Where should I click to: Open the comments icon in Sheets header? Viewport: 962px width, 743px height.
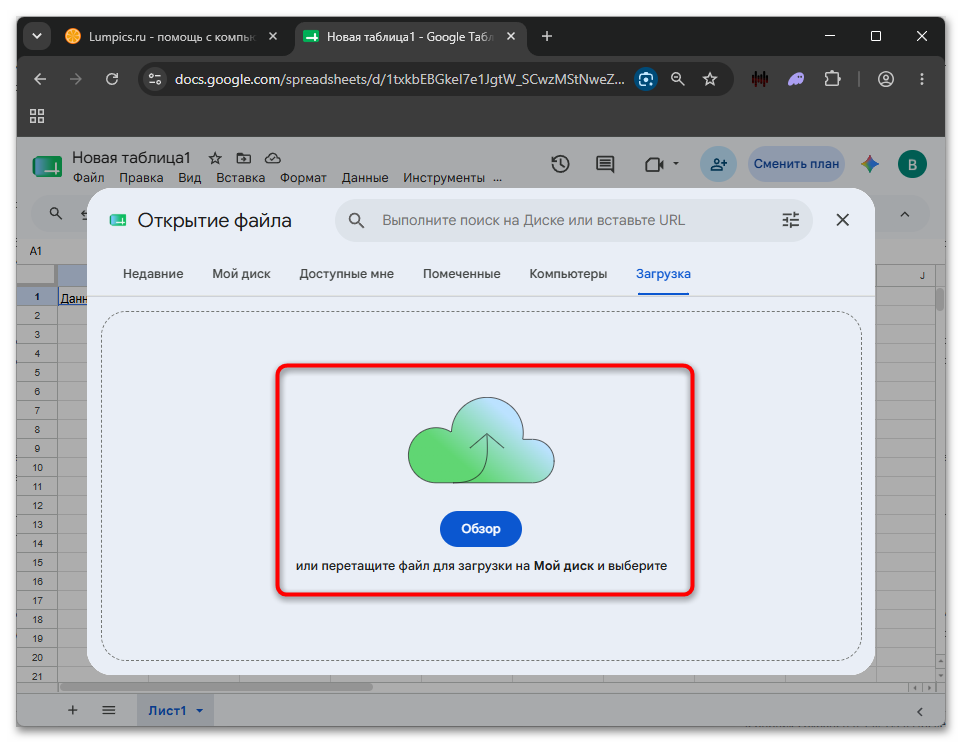coord(605,164)
